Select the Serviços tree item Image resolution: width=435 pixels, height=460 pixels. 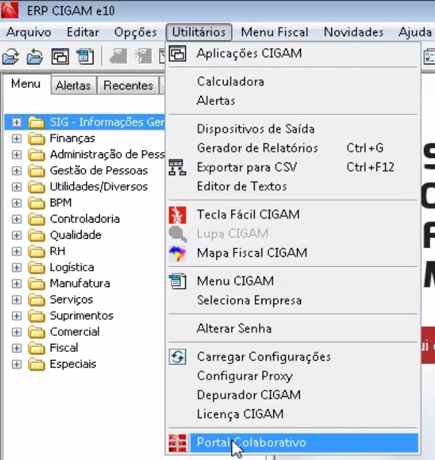point(71,300)
